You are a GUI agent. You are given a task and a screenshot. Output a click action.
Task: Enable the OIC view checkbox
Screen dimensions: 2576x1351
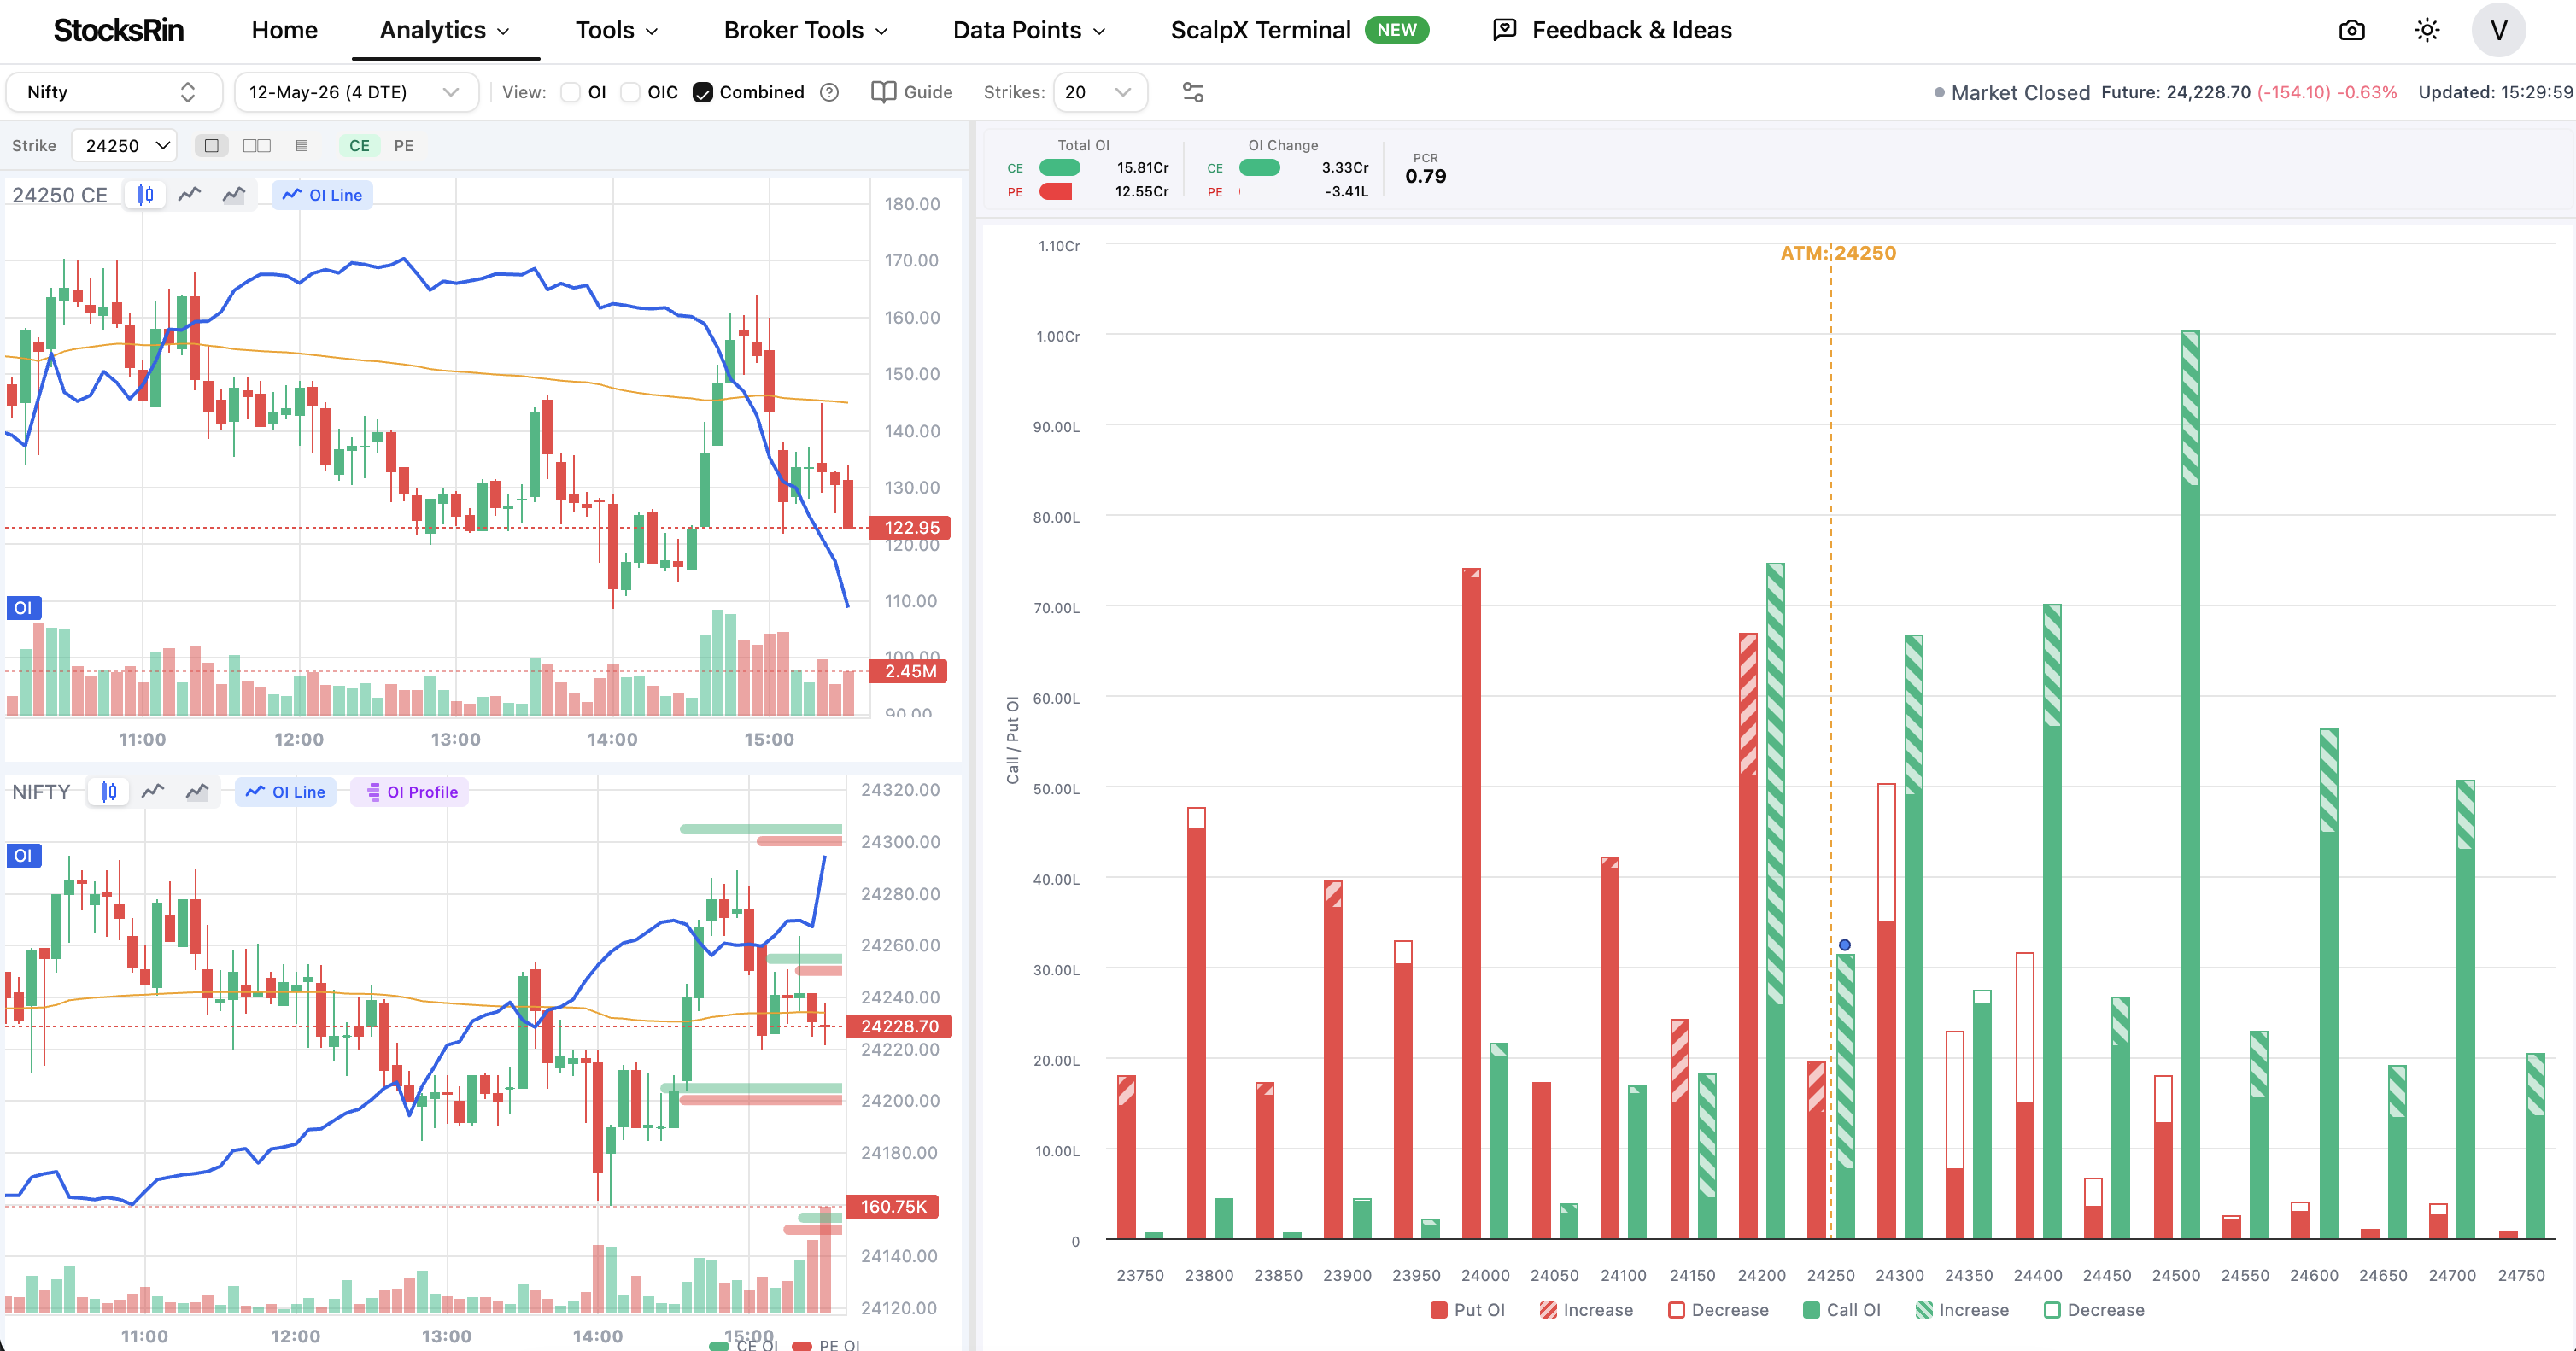[x=630, y=92]
